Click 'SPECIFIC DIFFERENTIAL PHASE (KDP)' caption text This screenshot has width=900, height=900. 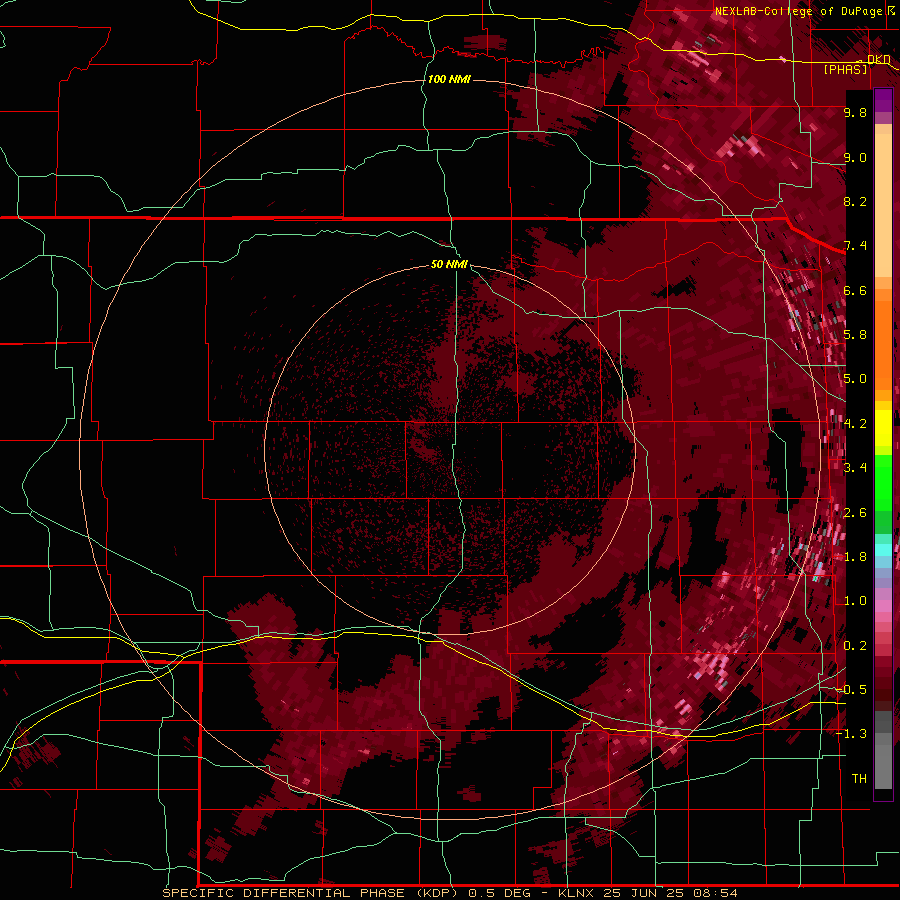[310, 893]
